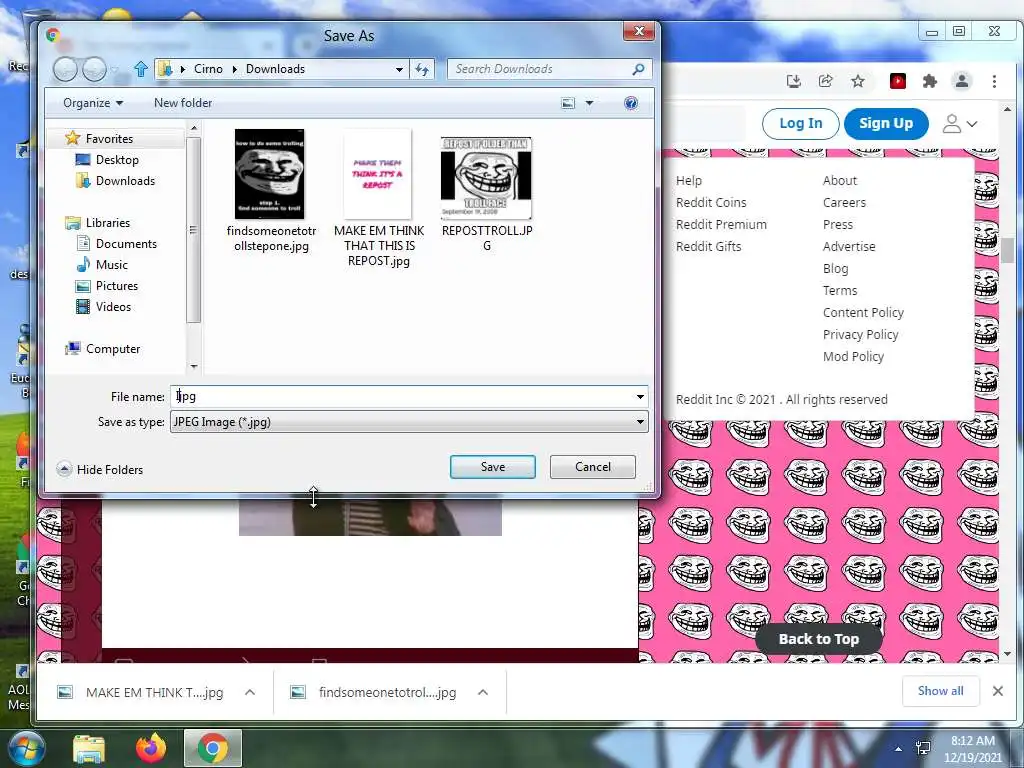1024x768 pixels.
Task: Open Downloads in navigation pane
Action: coord(125,181)
